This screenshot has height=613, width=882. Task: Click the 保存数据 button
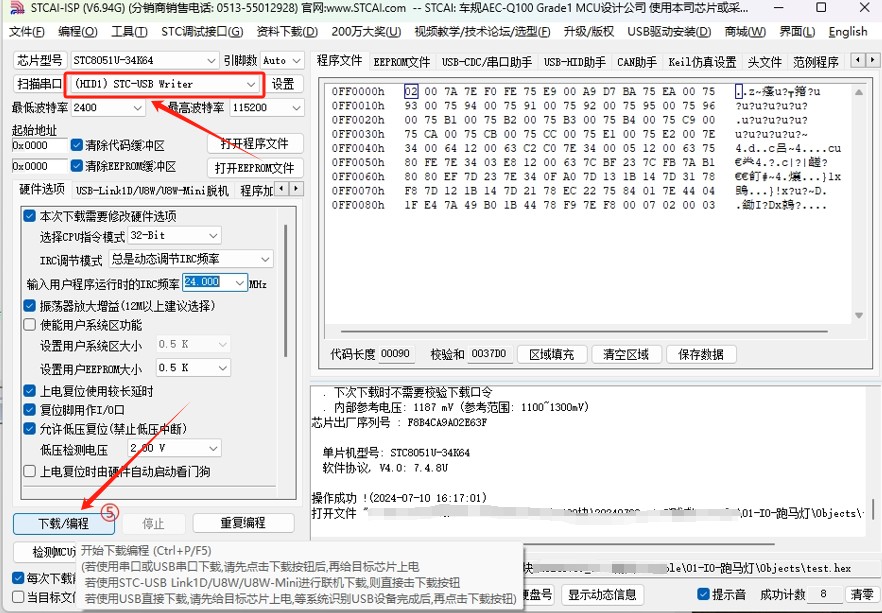coord(701,354)
